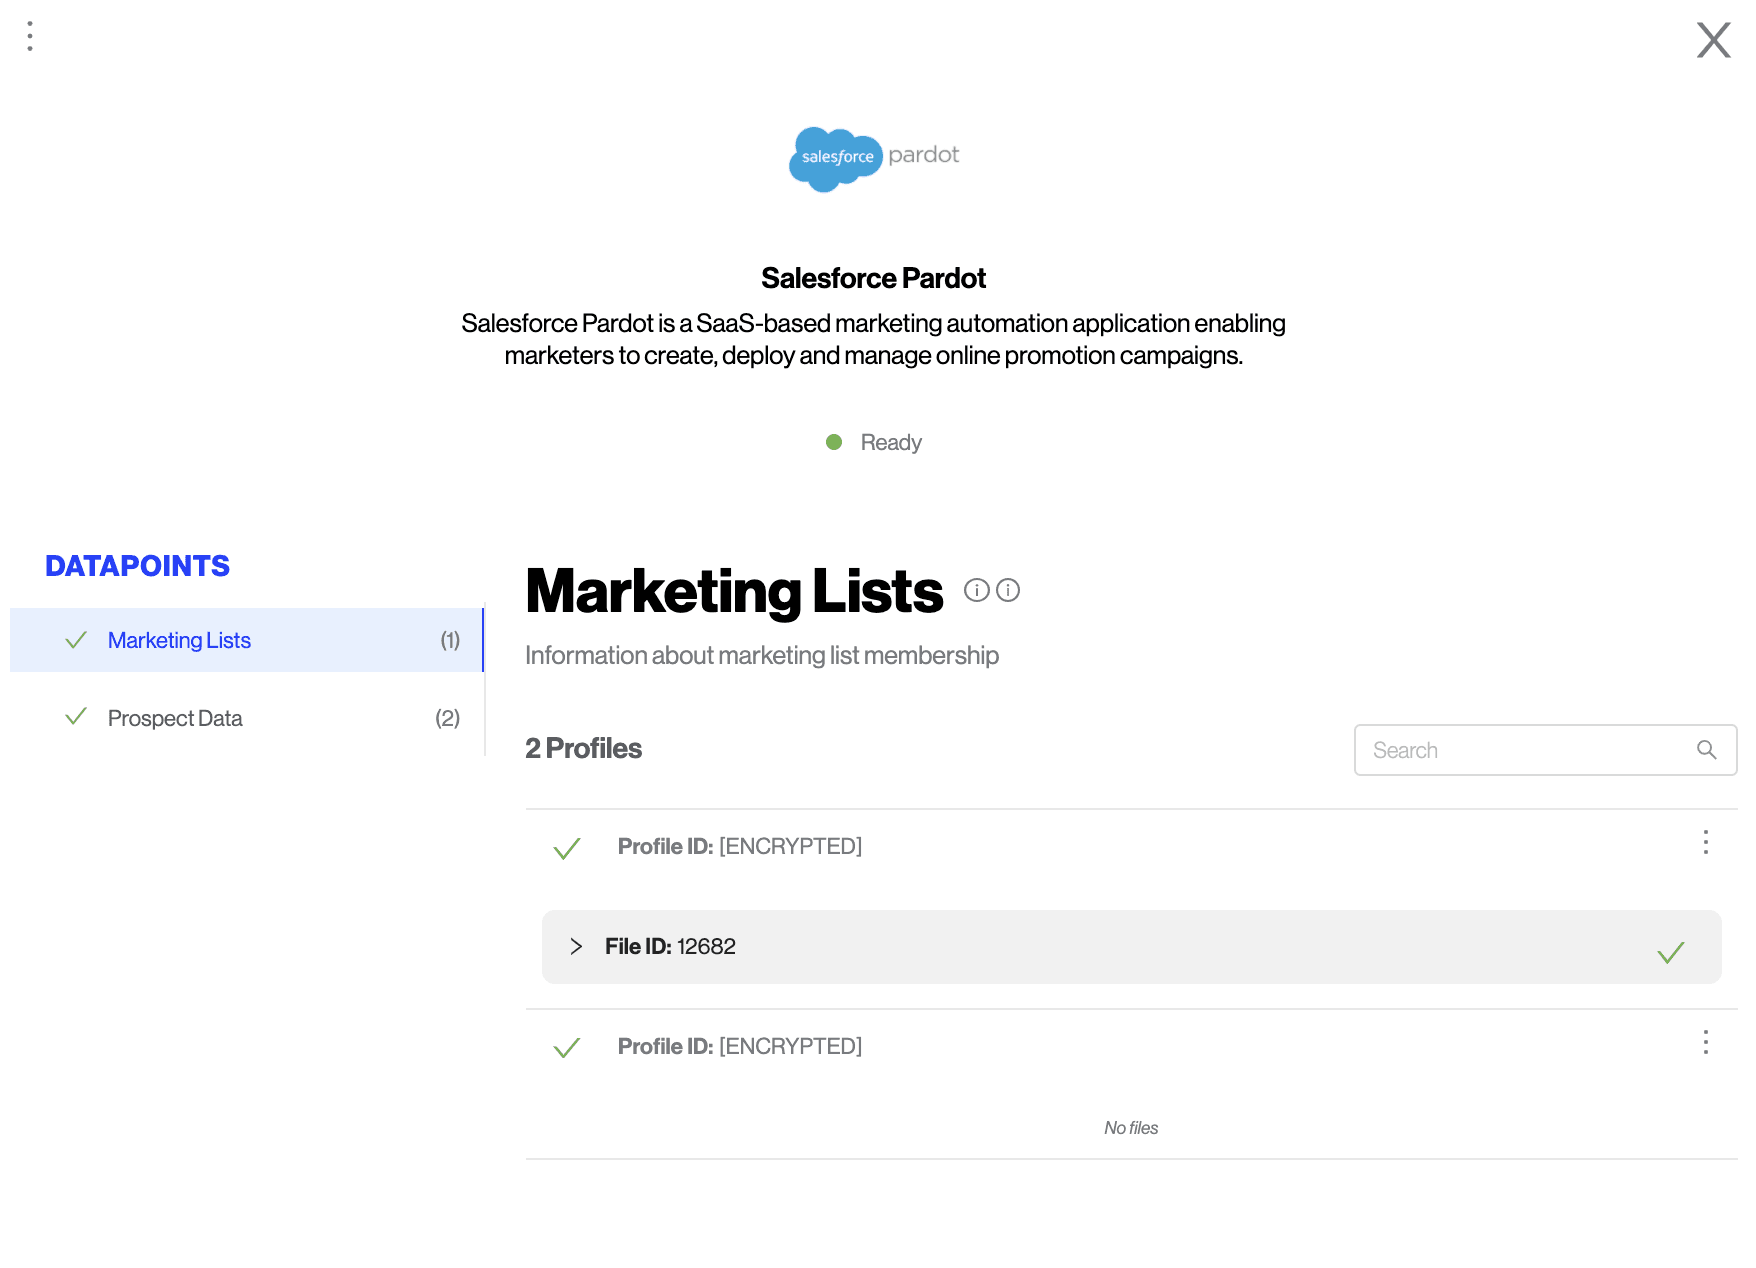Click the first Profile ID [ENCRYPTED] label

click(739, 846)
